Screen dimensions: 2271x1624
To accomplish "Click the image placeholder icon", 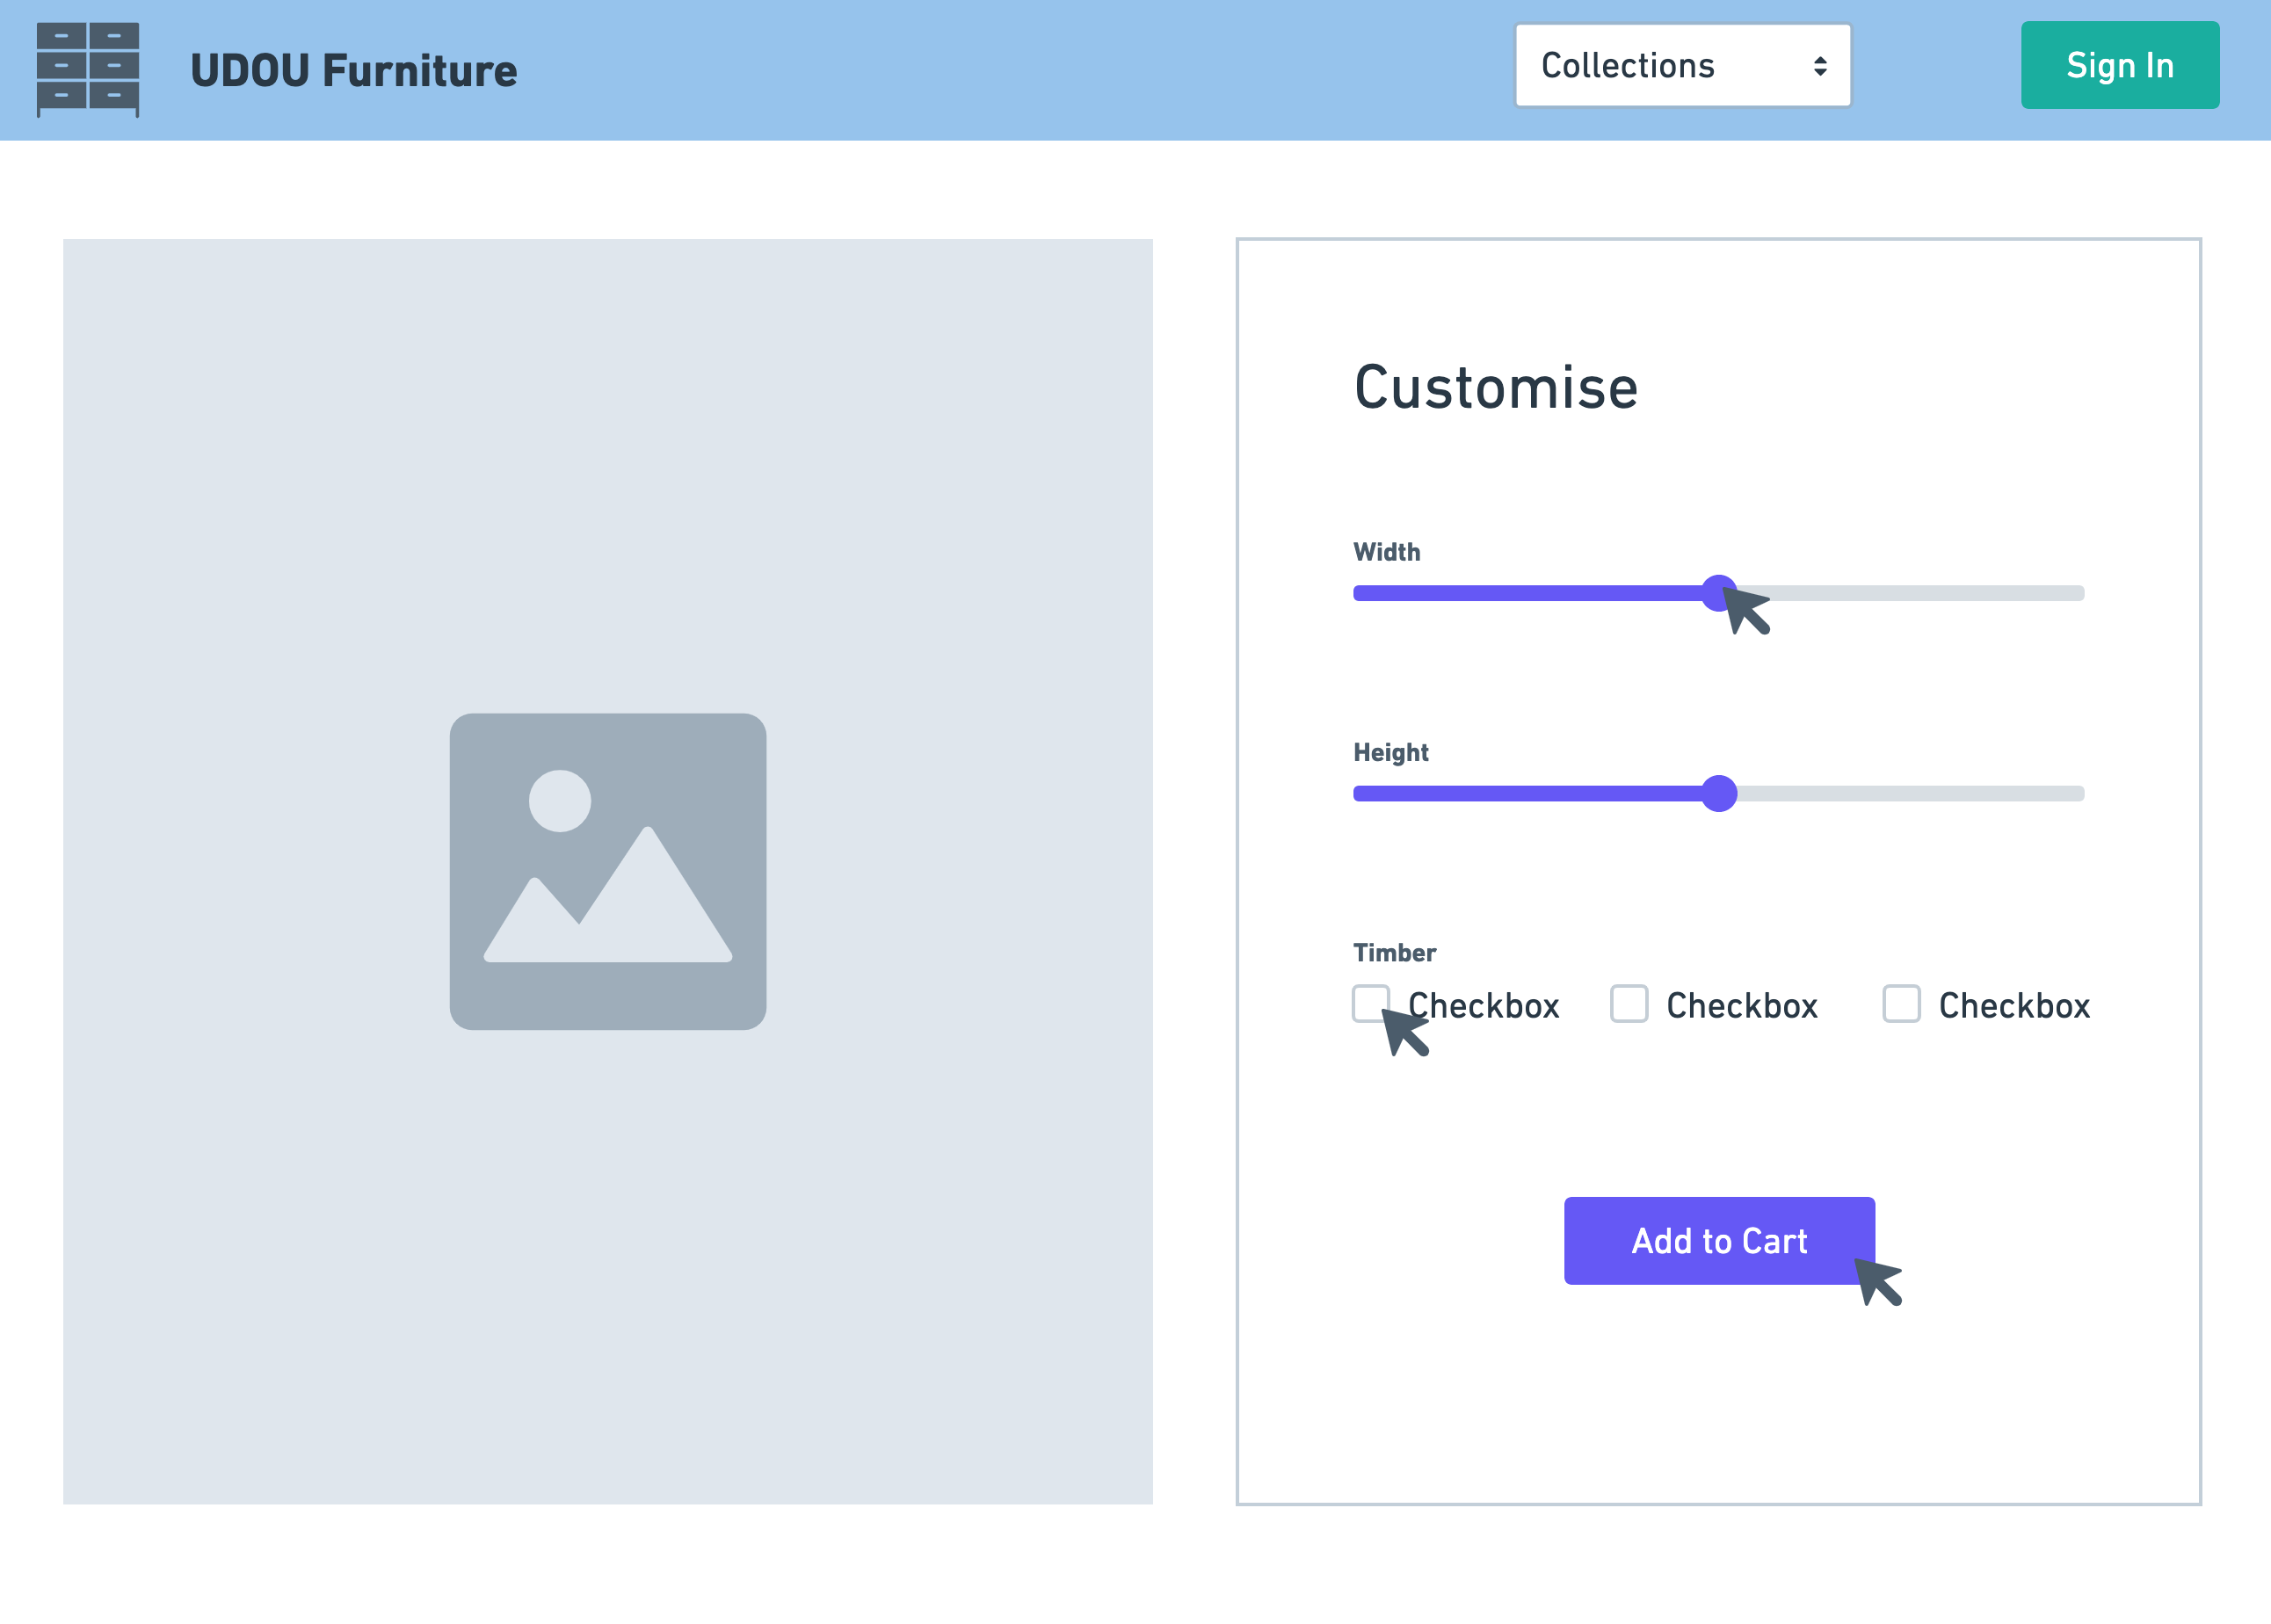I will pos(607,870).
